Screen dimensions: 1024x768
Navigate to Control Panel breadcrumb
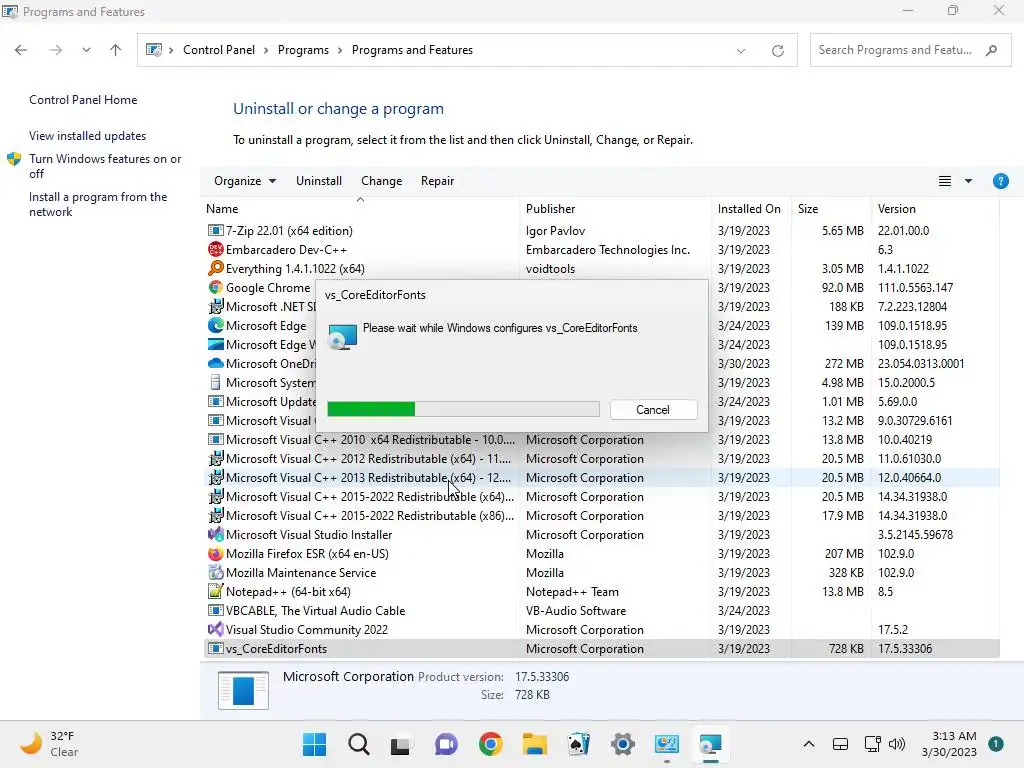pos(219,50)
